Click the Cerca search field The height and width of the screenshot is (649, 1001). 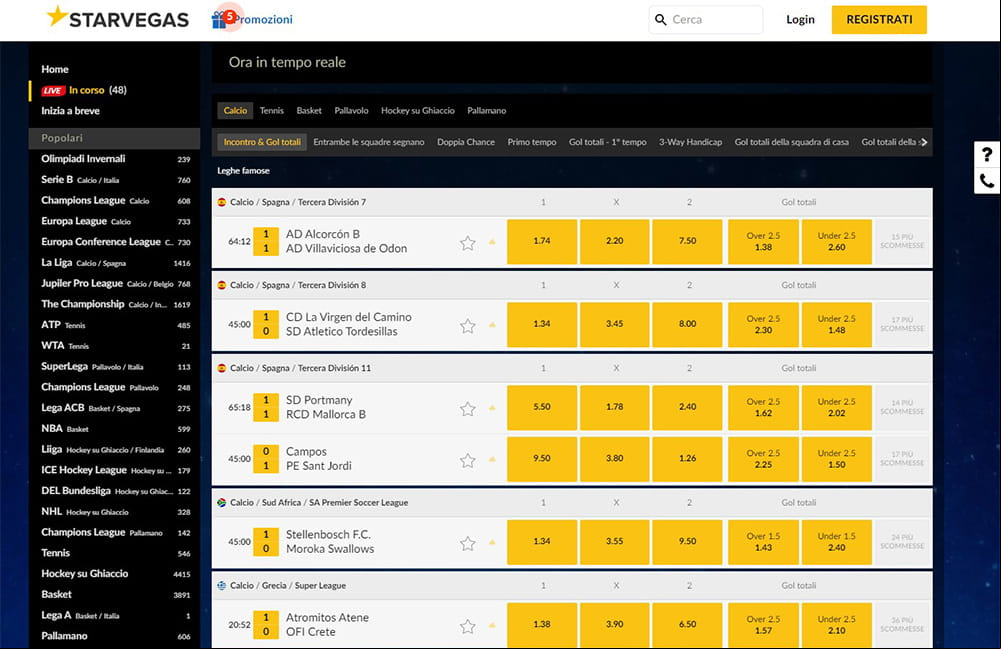pos(705,20)
